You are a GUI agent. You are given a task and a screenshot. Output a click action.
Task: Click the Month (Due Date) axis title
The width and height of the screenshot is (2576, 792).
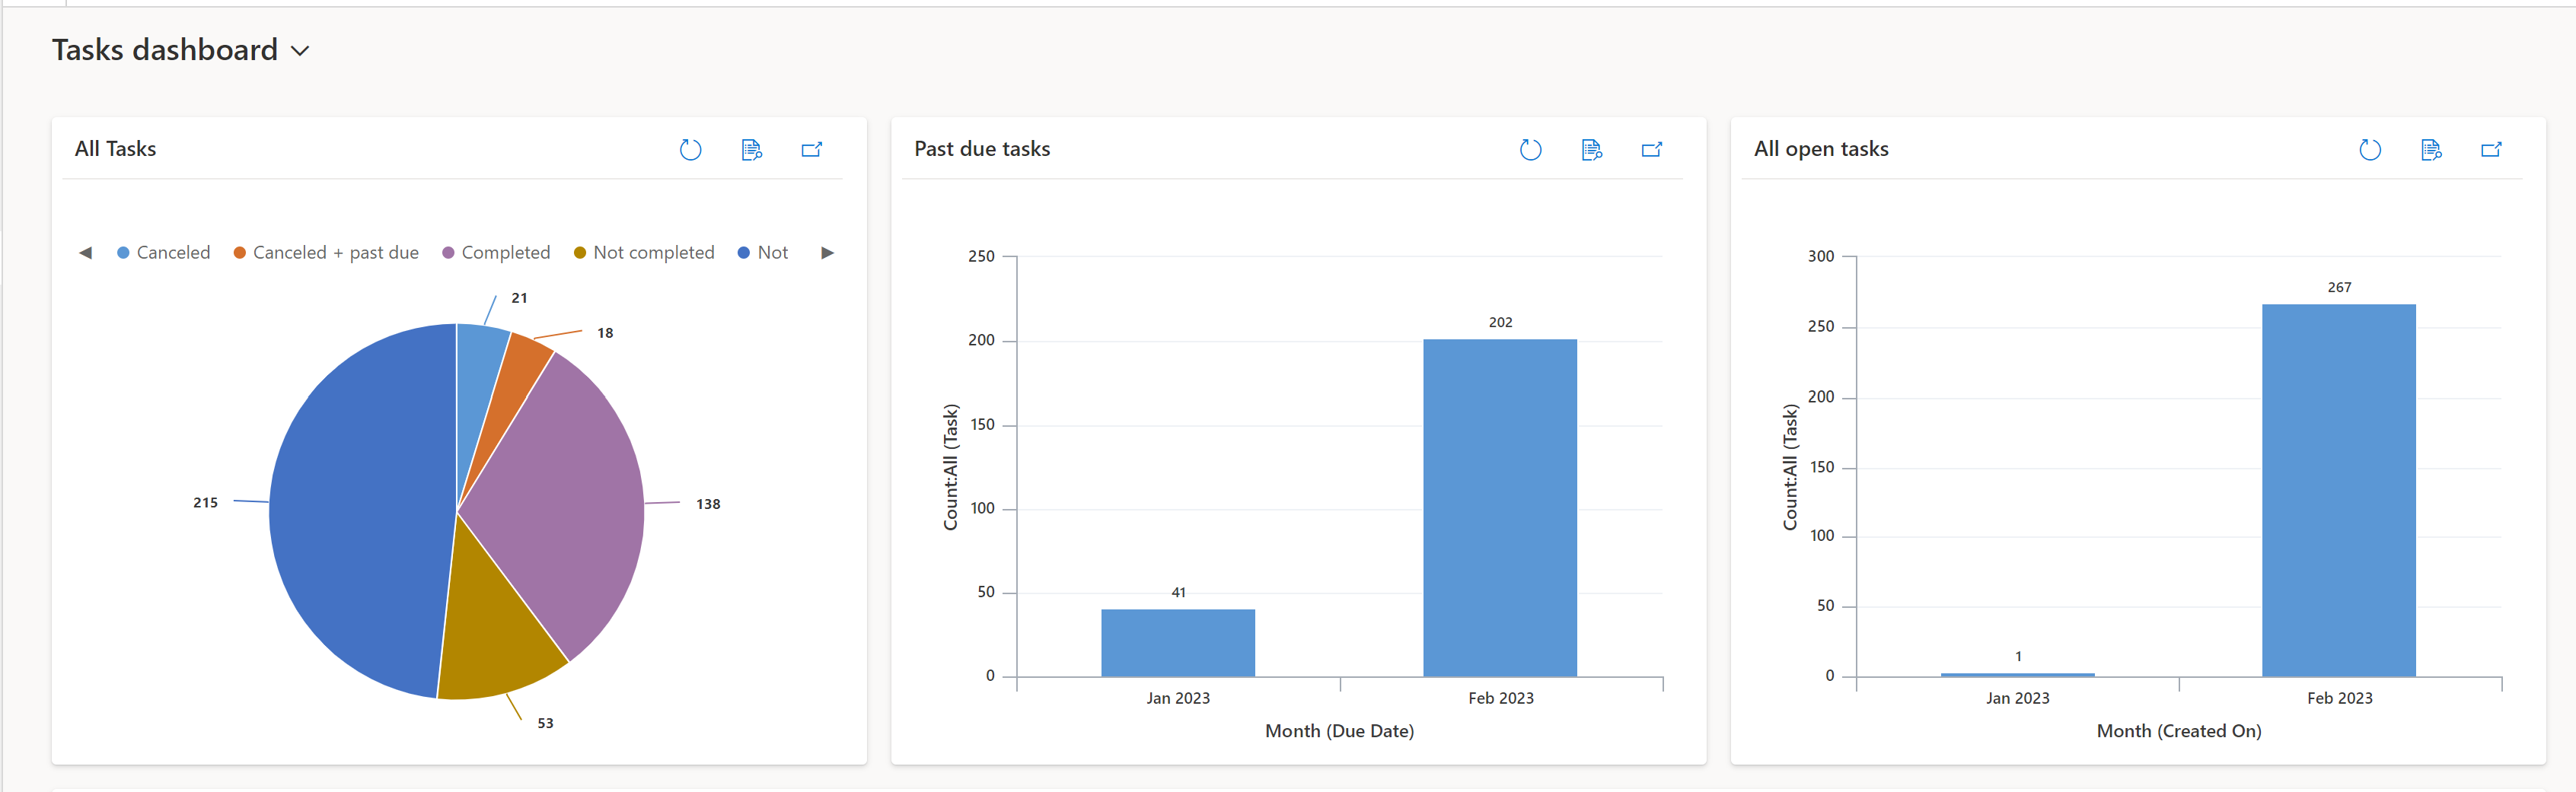(x=1339, y=731)
